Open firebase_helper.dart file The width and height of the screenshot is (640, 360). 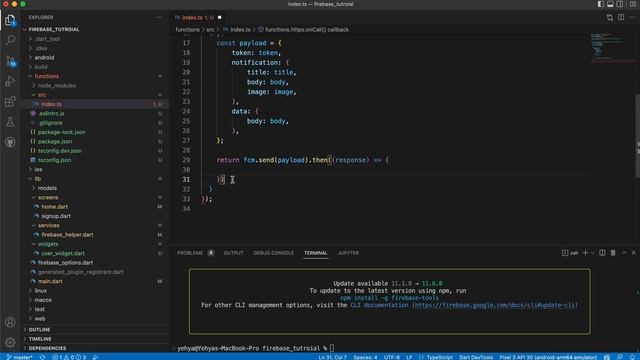point(67,235)
